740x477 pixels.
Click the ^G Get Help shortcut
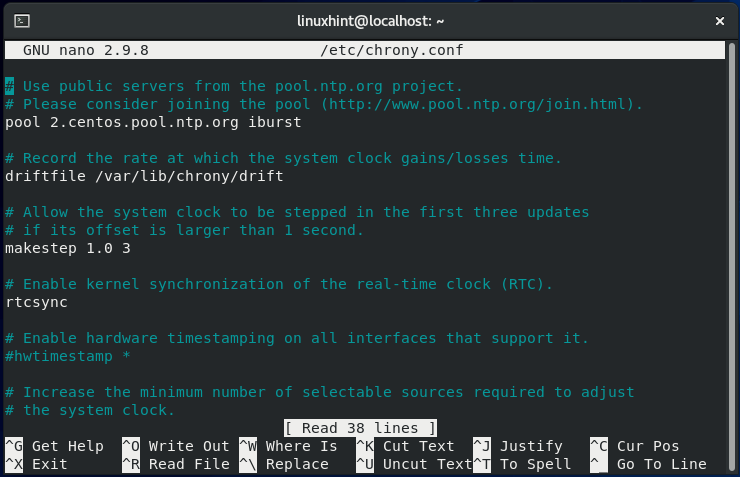coord(54,446)
